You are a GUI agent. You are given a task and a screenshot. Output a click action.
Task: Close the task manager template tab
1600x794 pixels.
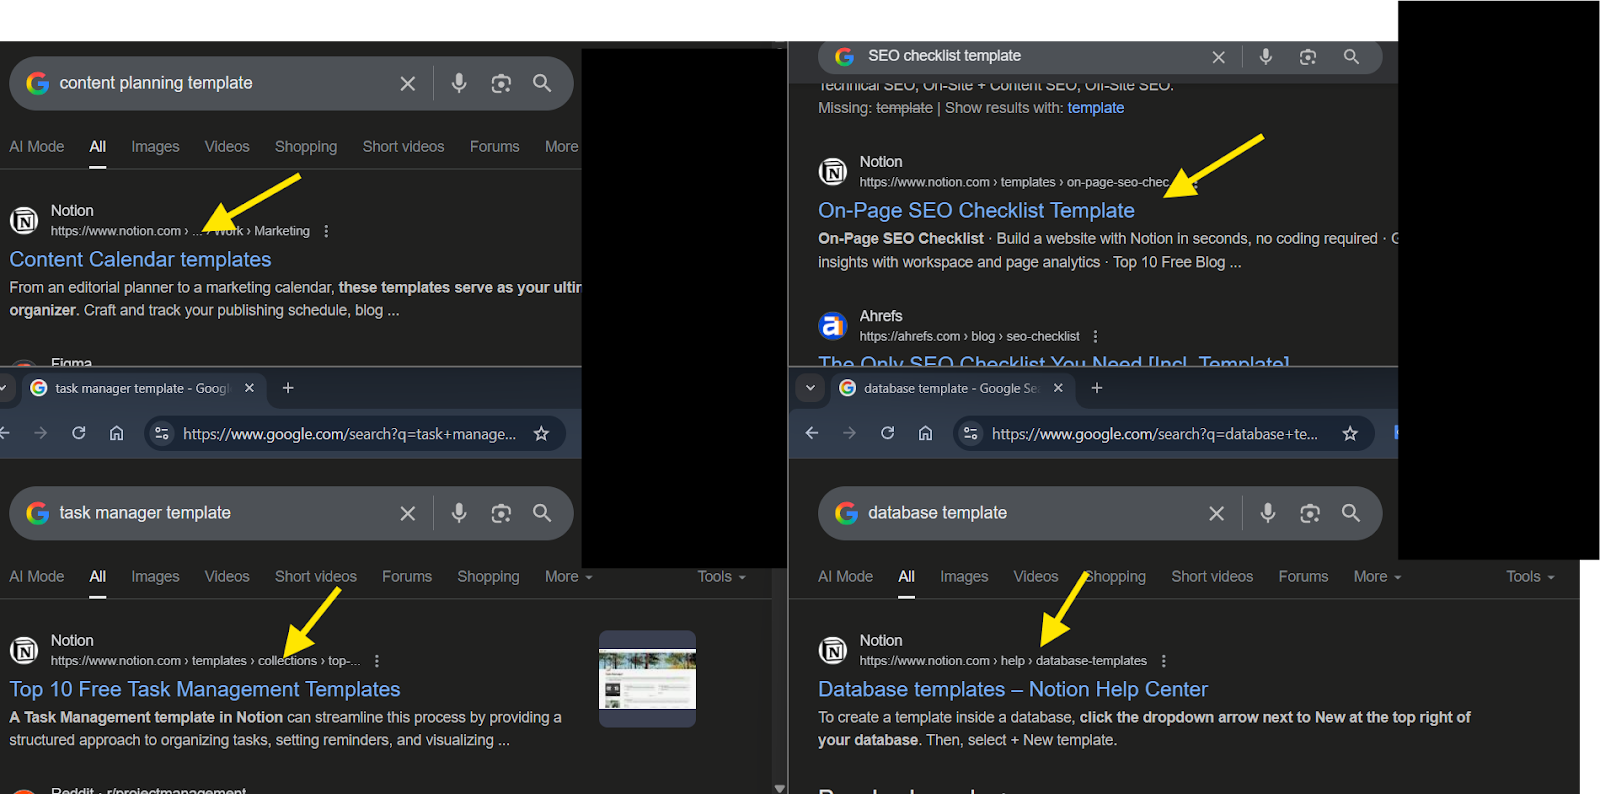[249, 388]
